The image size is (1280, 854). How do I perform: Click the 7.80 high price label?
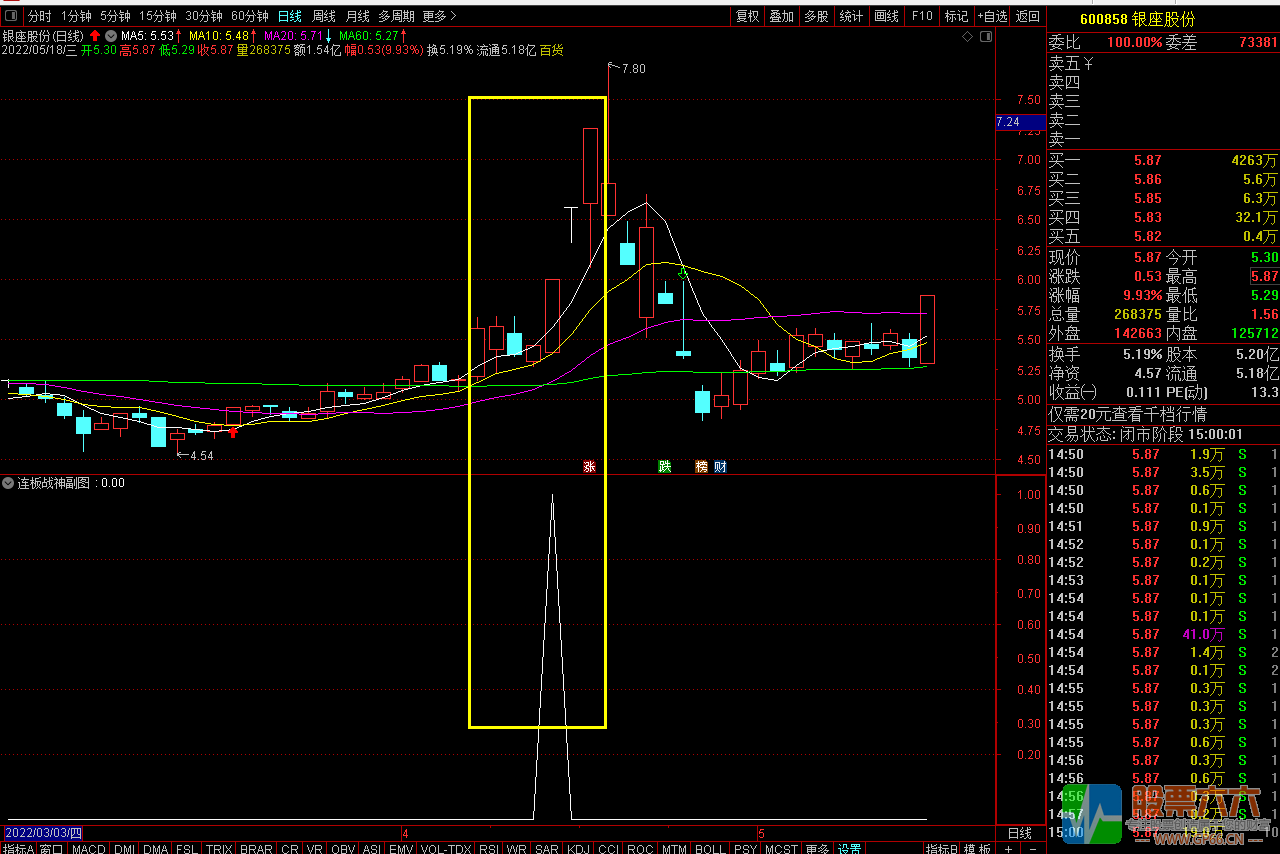coord(634,69)
